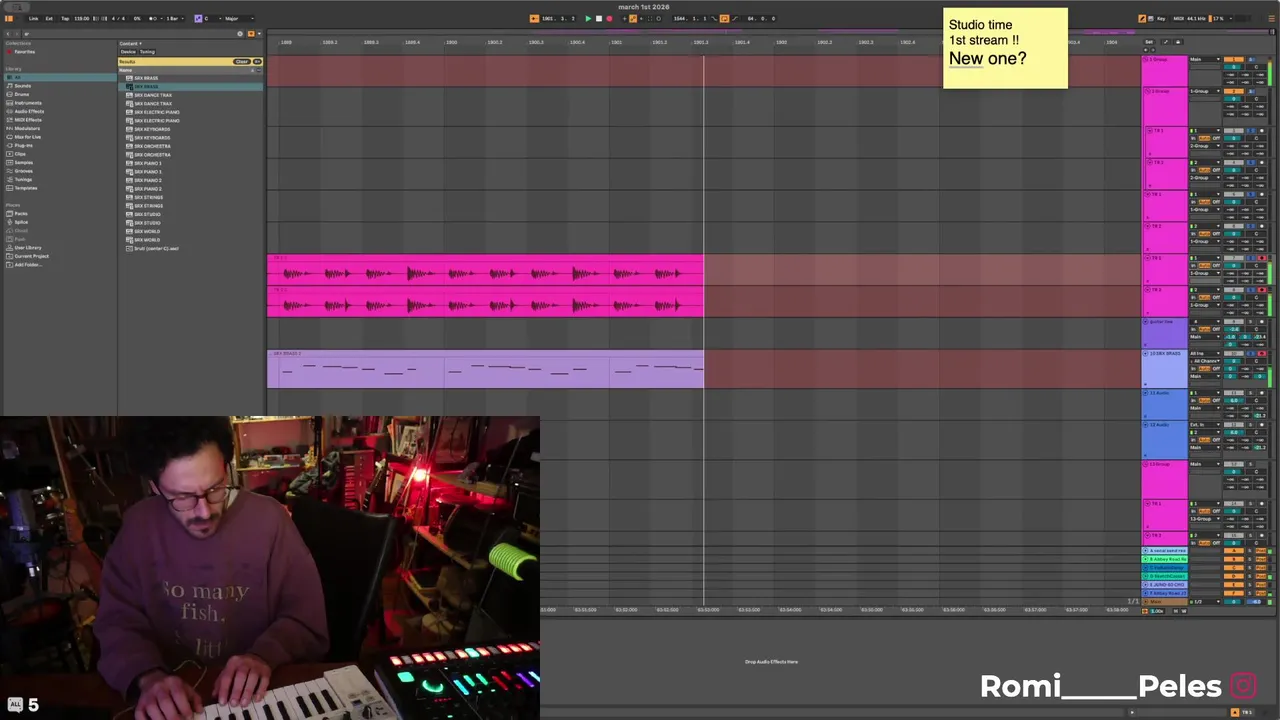1280x720 pixels.
Task: Open the Samples browser category
Action: (x=21, y=162)
